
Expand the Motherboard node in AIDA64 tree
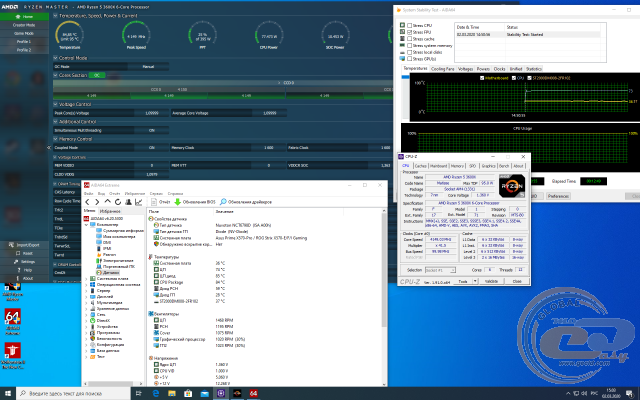[x=86, y=278]
